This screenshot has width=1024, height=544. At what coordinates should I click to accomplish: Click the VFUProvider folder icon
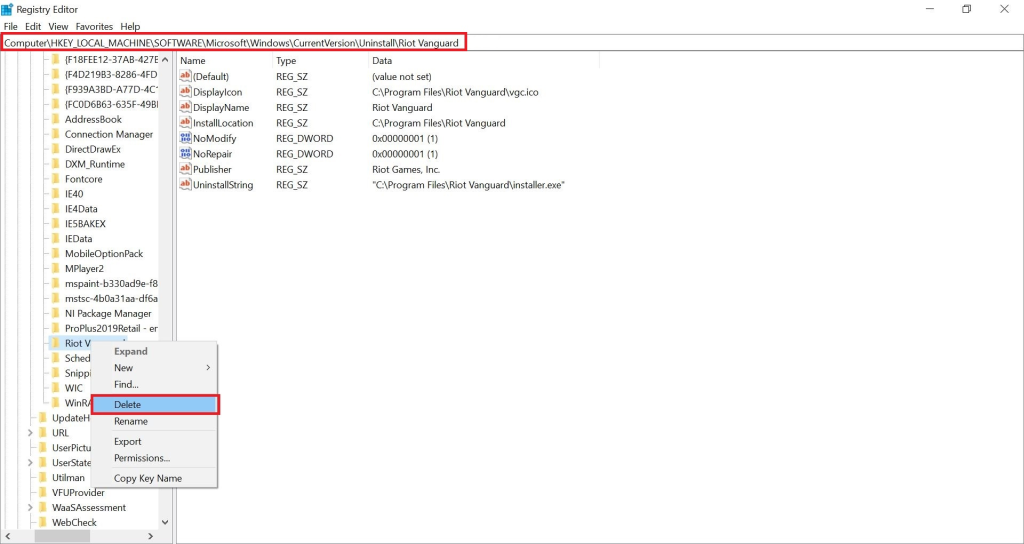tap(42, 492)
